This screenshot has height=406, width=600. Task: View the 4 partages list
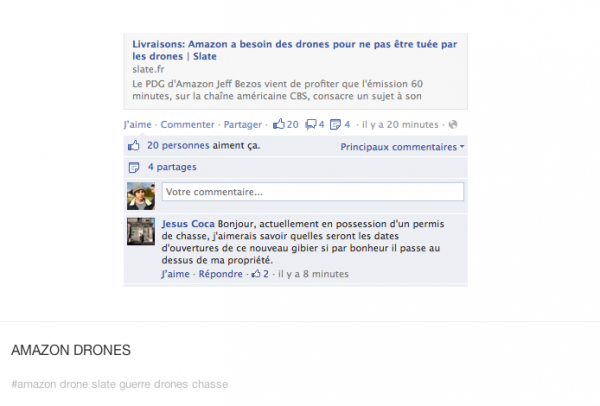pos(172,167)
